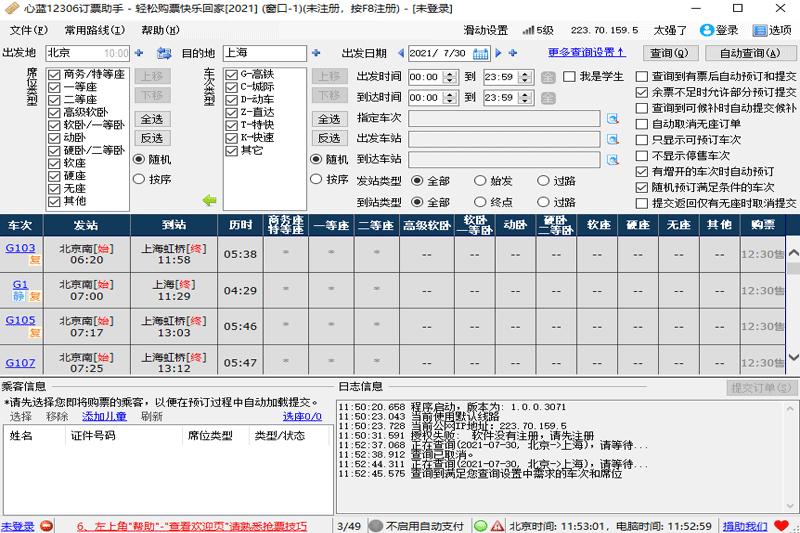800x533 pixels.
Task: Click the red heart icon in status bar
Action: pyautogui.click(x=781, y=525)
